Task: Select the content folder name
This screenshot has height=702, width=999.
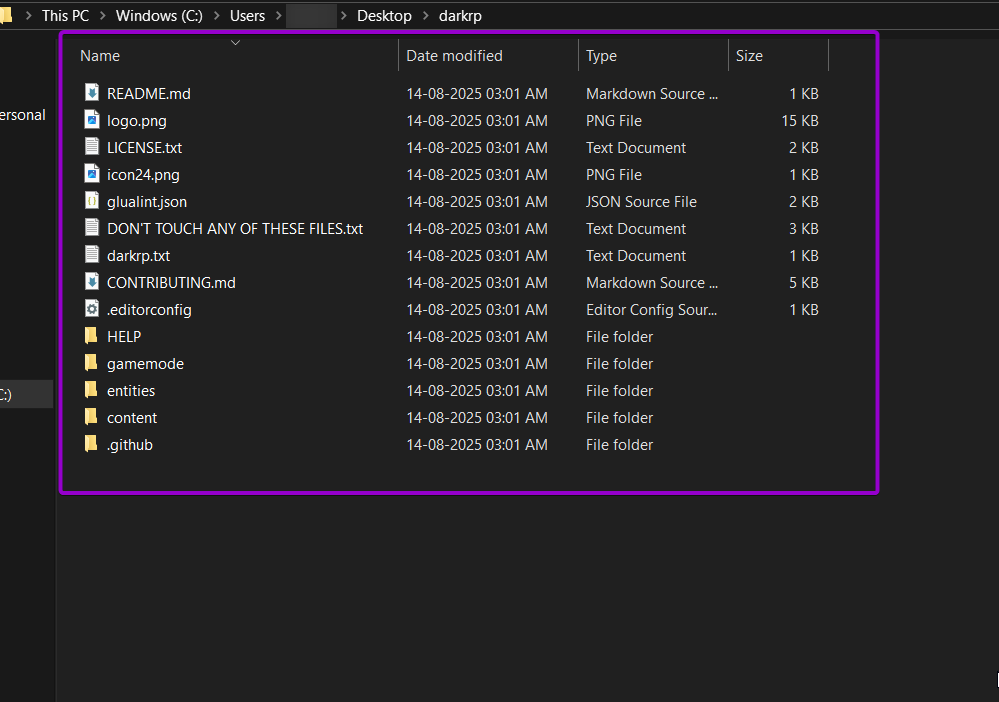Action: click(132, 418)
